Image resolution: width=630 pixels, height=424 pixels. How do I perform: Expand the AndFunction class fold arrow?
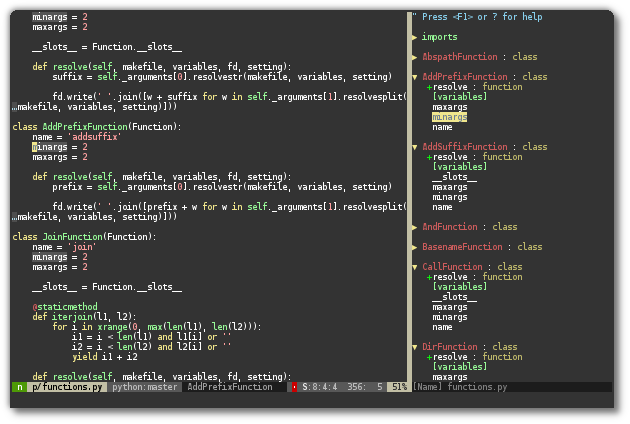[x=415, y=227]
